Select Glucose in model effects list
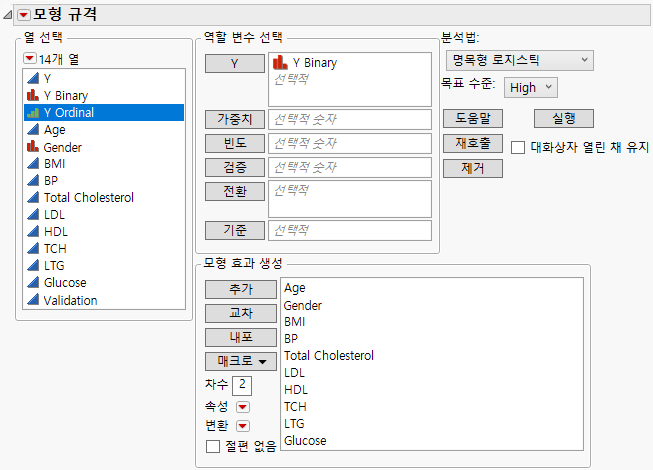This screenshot has height=470, width=653. (305, 441)
